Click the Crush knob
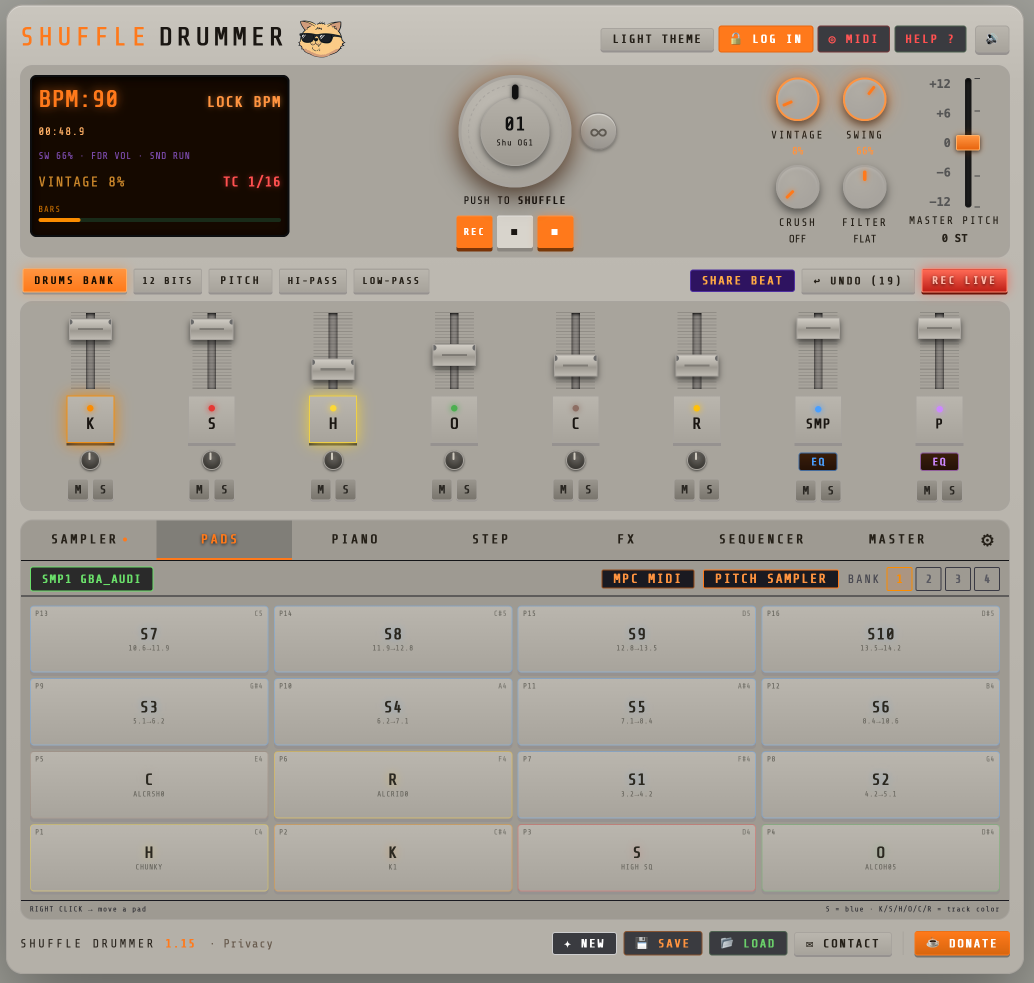 (797, 187)
